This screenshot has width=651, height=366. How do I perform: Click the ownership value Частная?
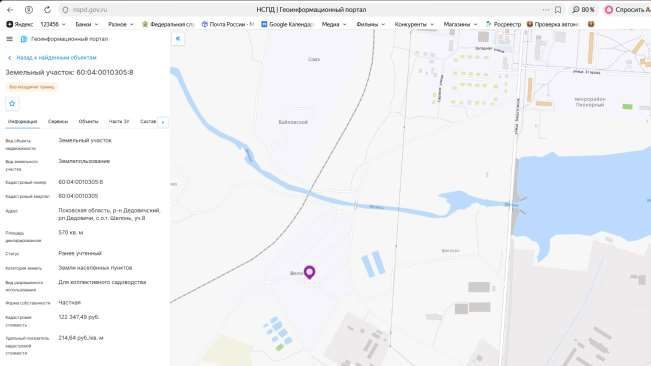tap(69, 303)
